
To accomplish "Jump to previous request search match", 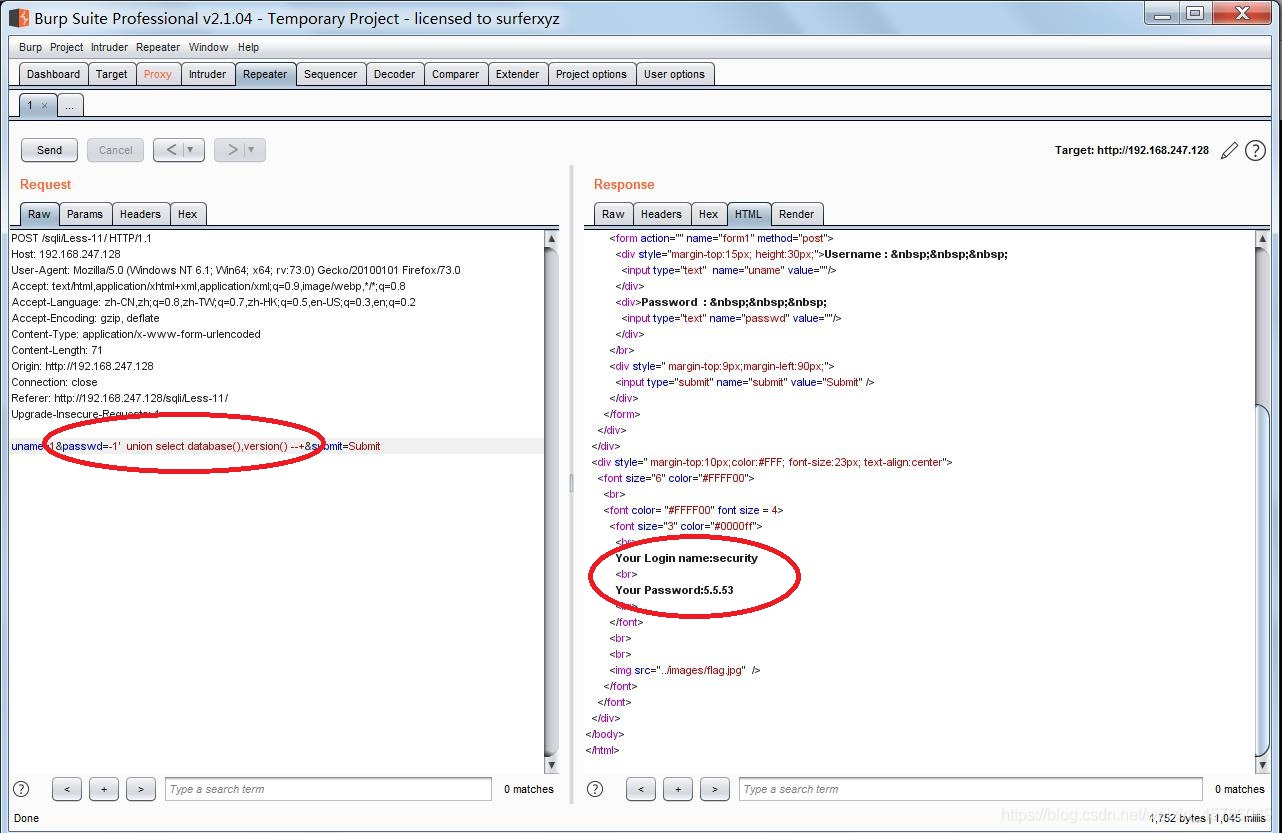I will click(x=66, y=789).
